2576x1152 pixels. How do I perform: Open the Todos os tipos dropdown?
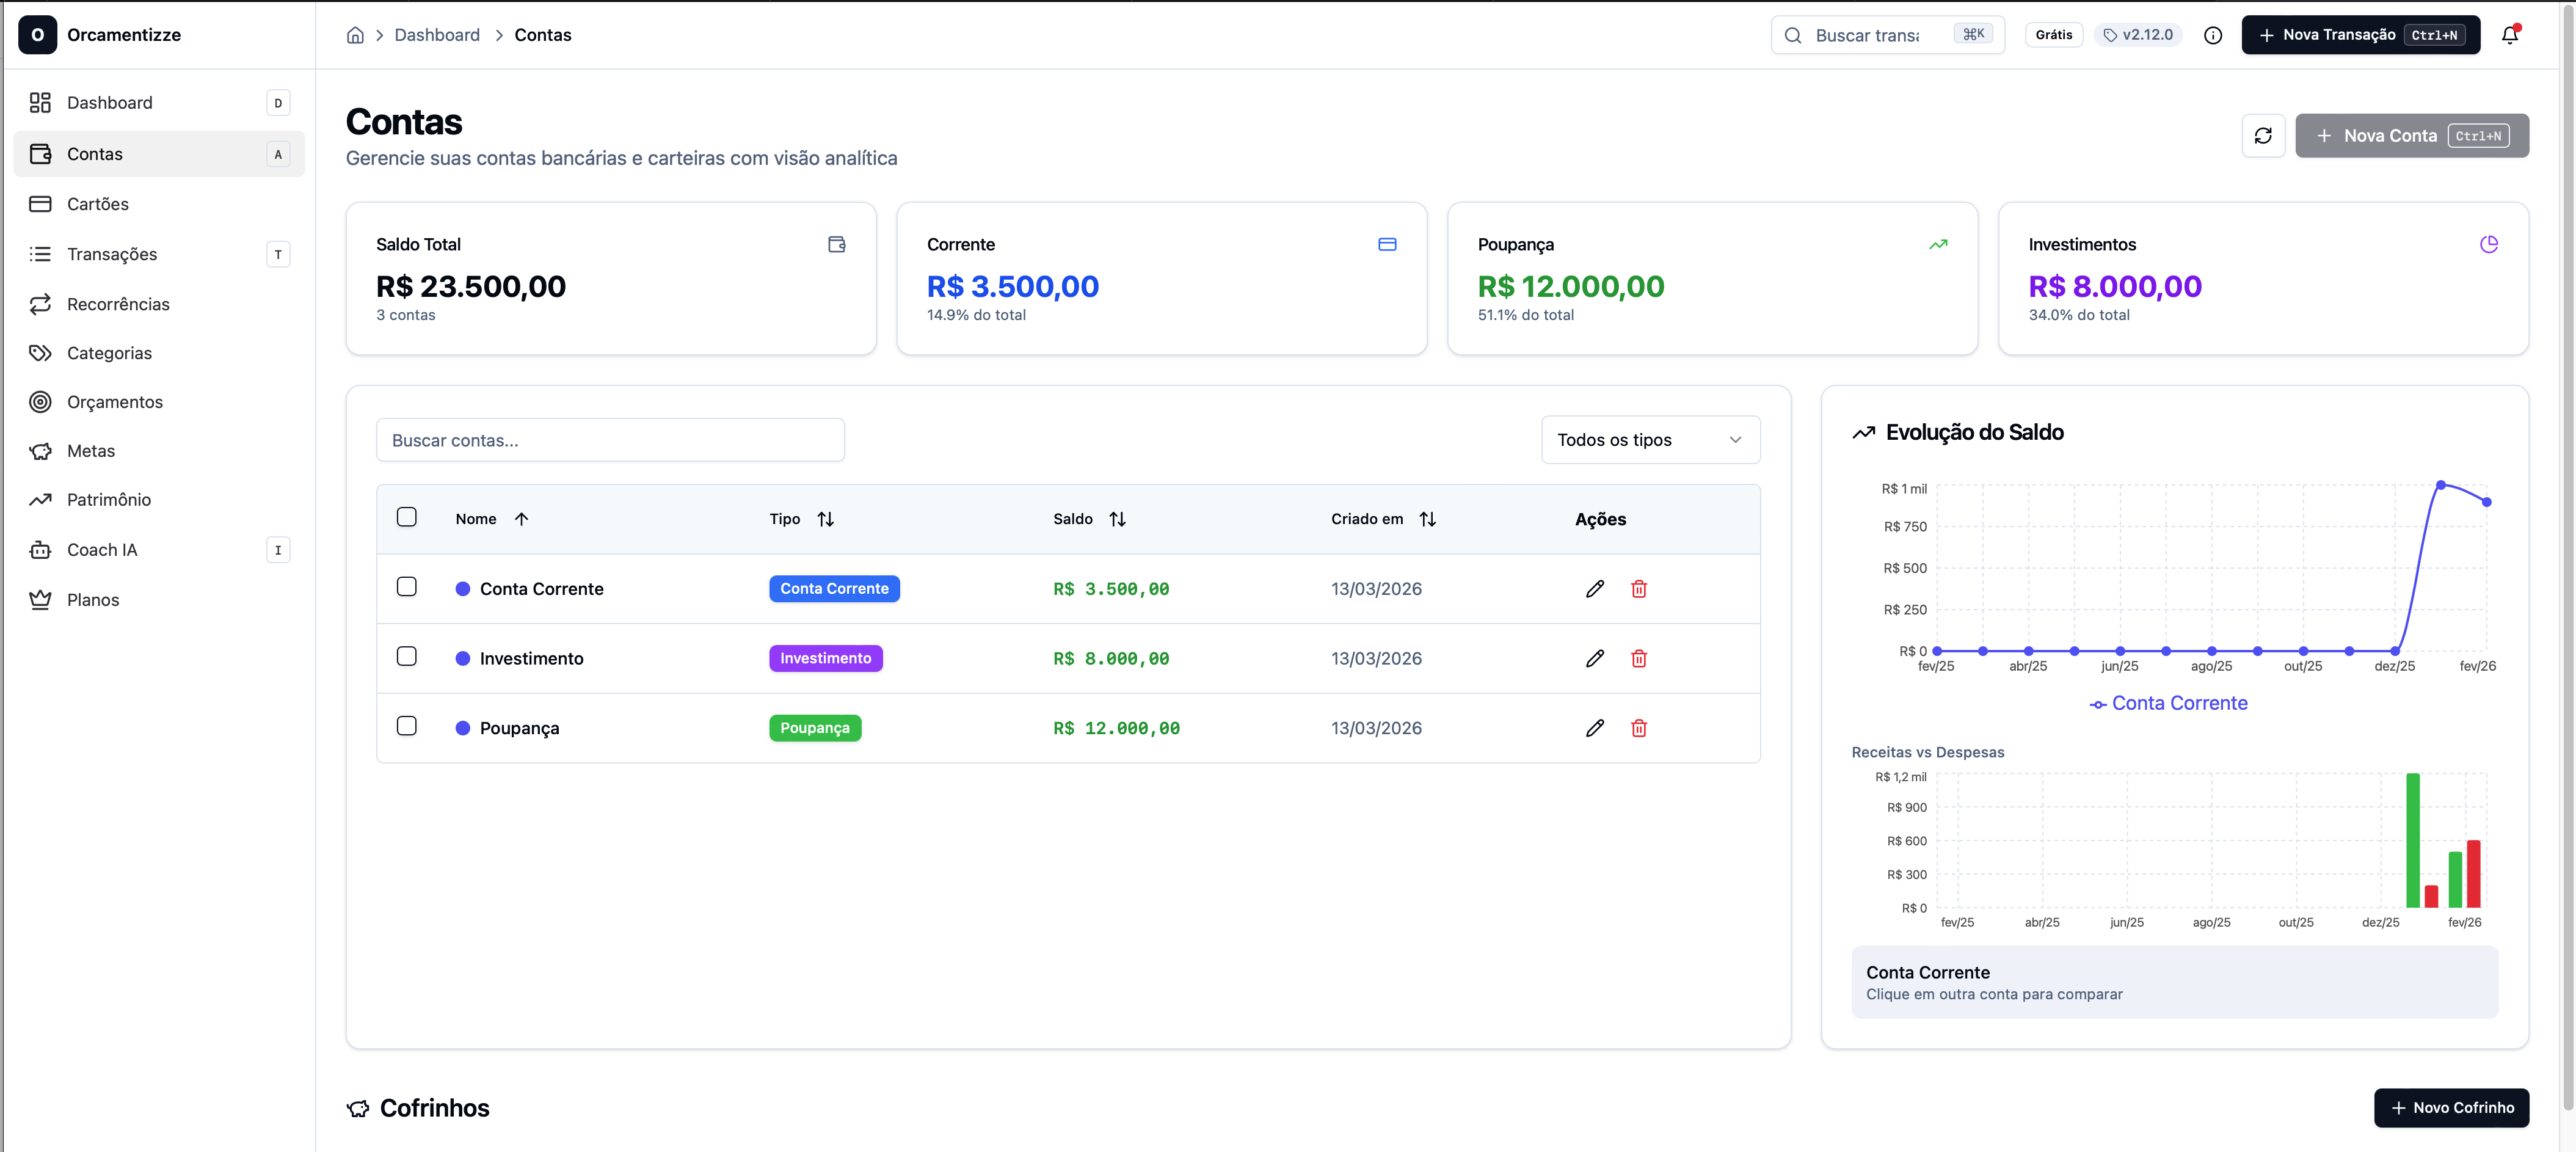coord(1650,440)
